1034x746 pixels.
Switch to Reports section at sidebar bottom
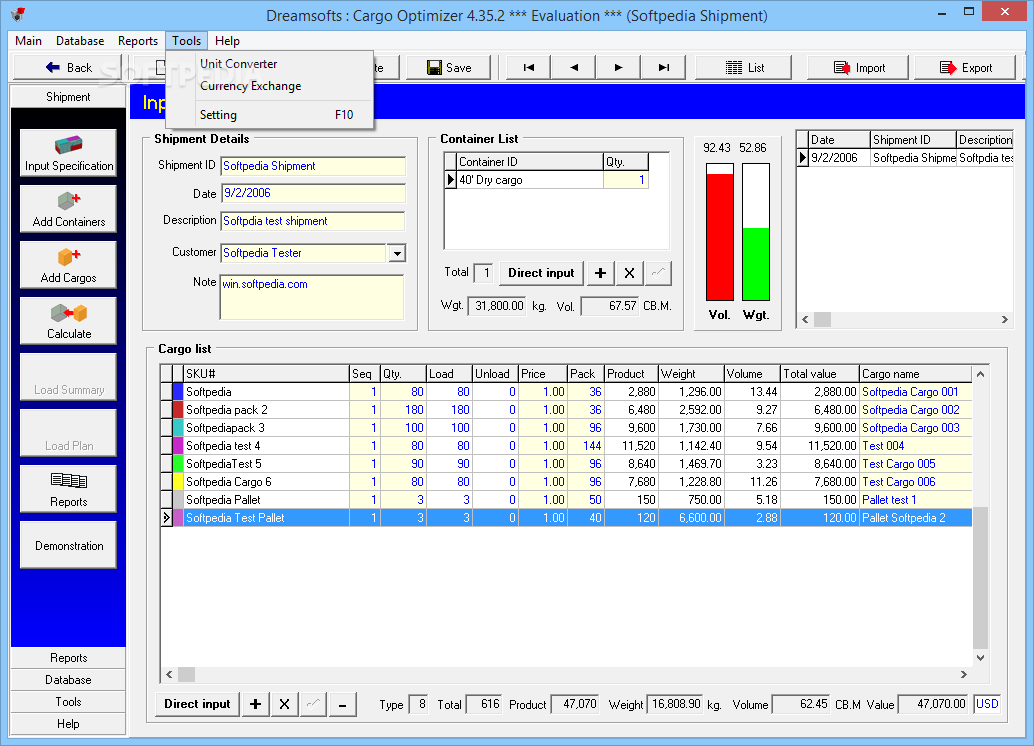tap(68, 658)
